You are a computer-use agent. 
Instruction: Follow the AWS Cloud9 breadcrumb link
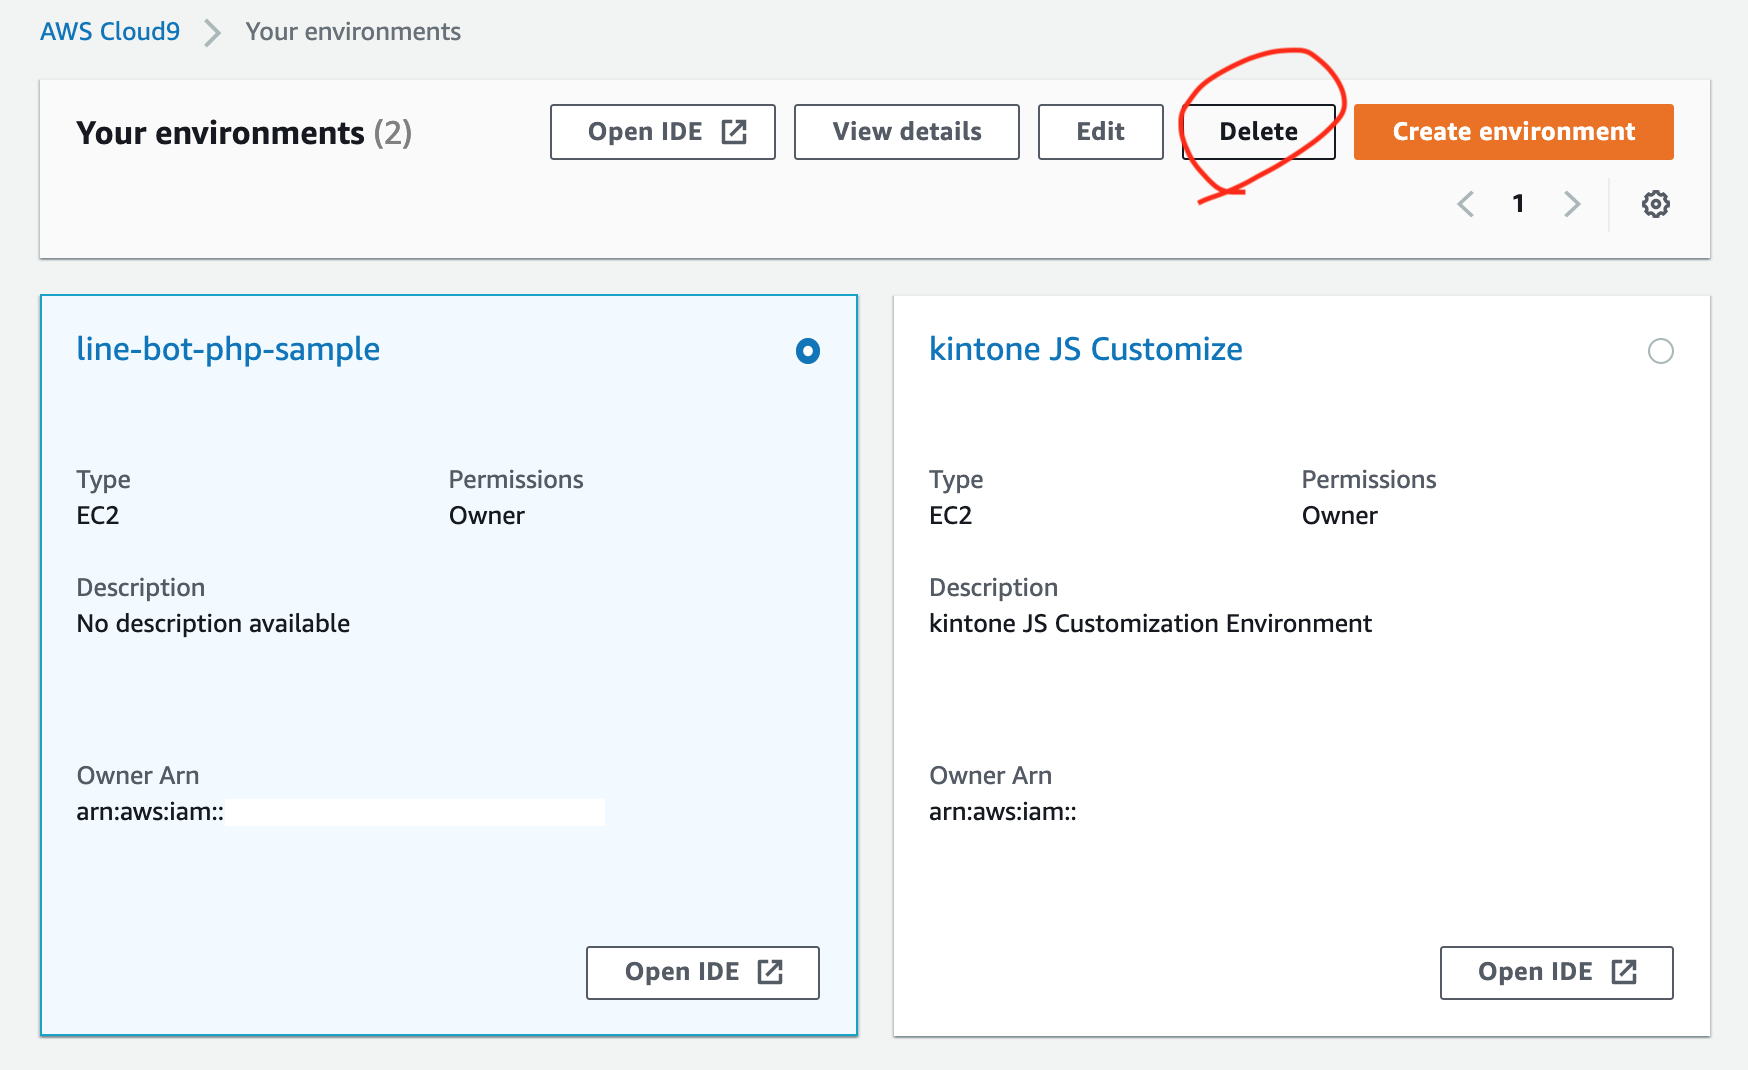[110, 32]
